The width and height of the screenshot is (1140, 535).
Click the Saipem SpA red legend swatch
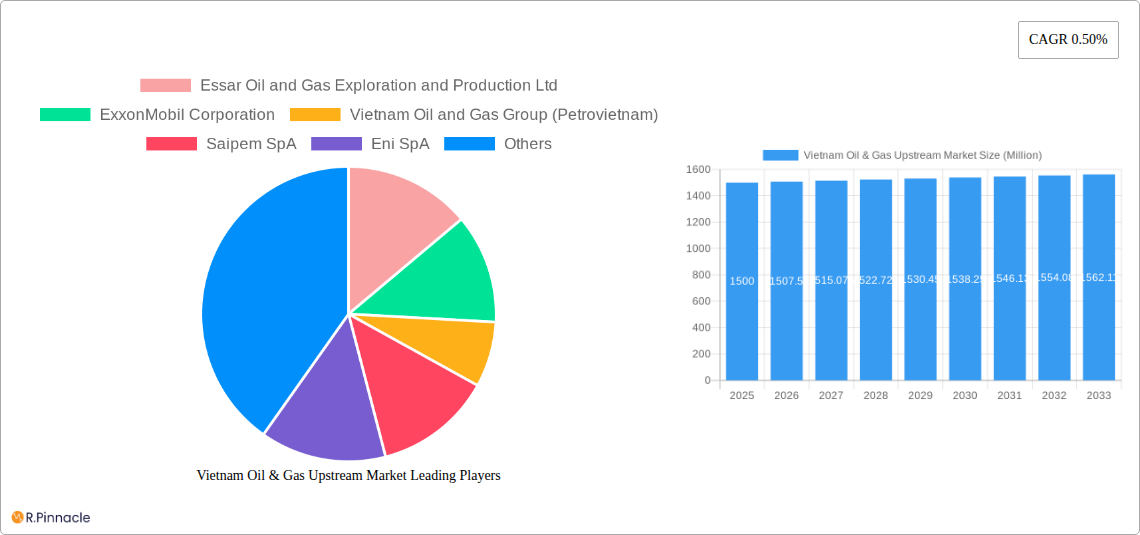(172, 144)
